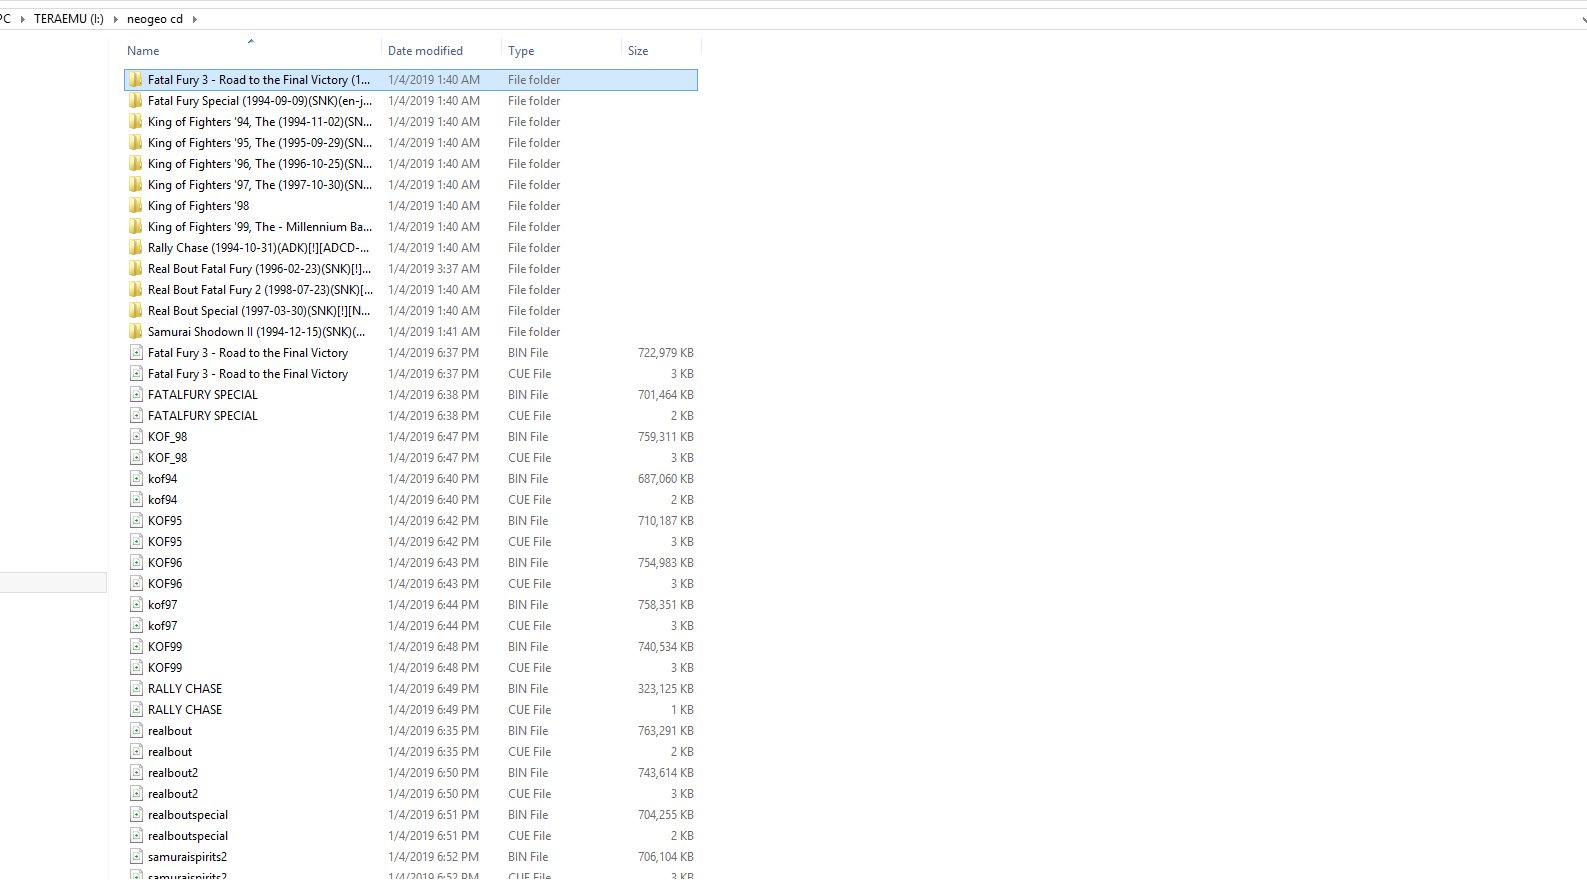Click file icon of KOF_98 BIN file

tap(136, 437)
